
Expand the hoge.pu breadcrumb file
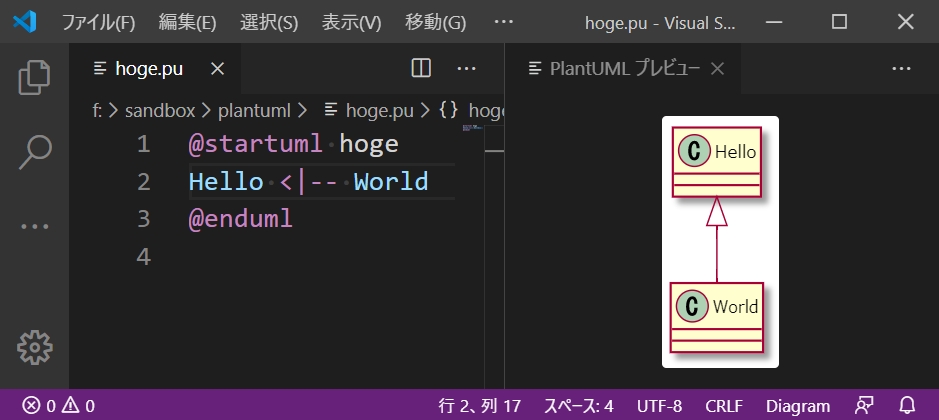[369, 111]
